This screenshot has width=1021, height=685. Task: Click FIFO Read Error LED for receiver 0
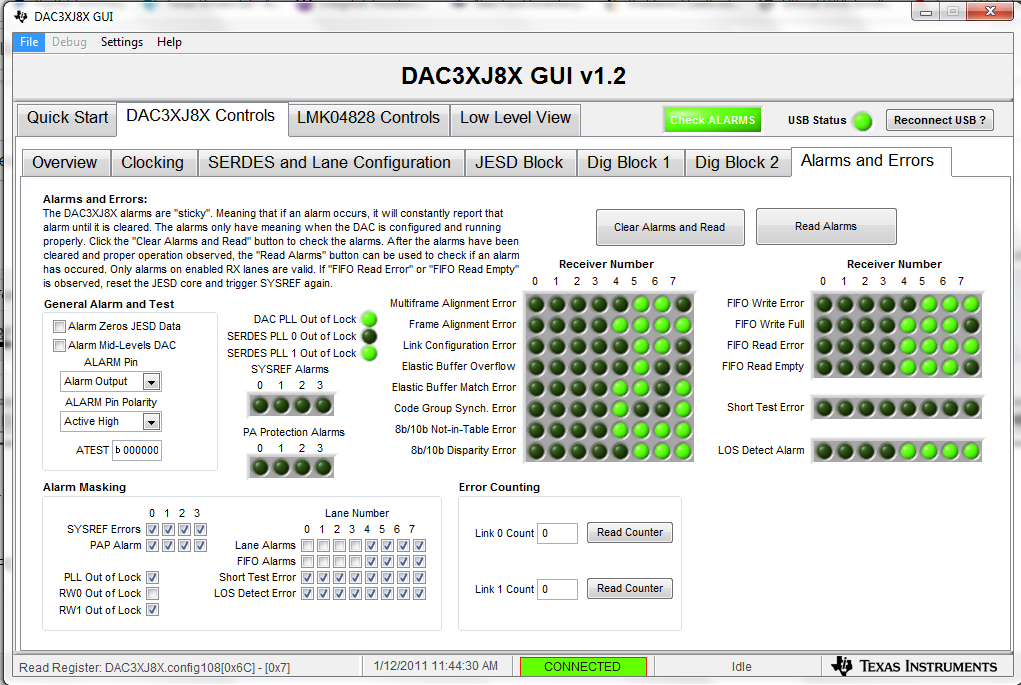tap(824, 346)
